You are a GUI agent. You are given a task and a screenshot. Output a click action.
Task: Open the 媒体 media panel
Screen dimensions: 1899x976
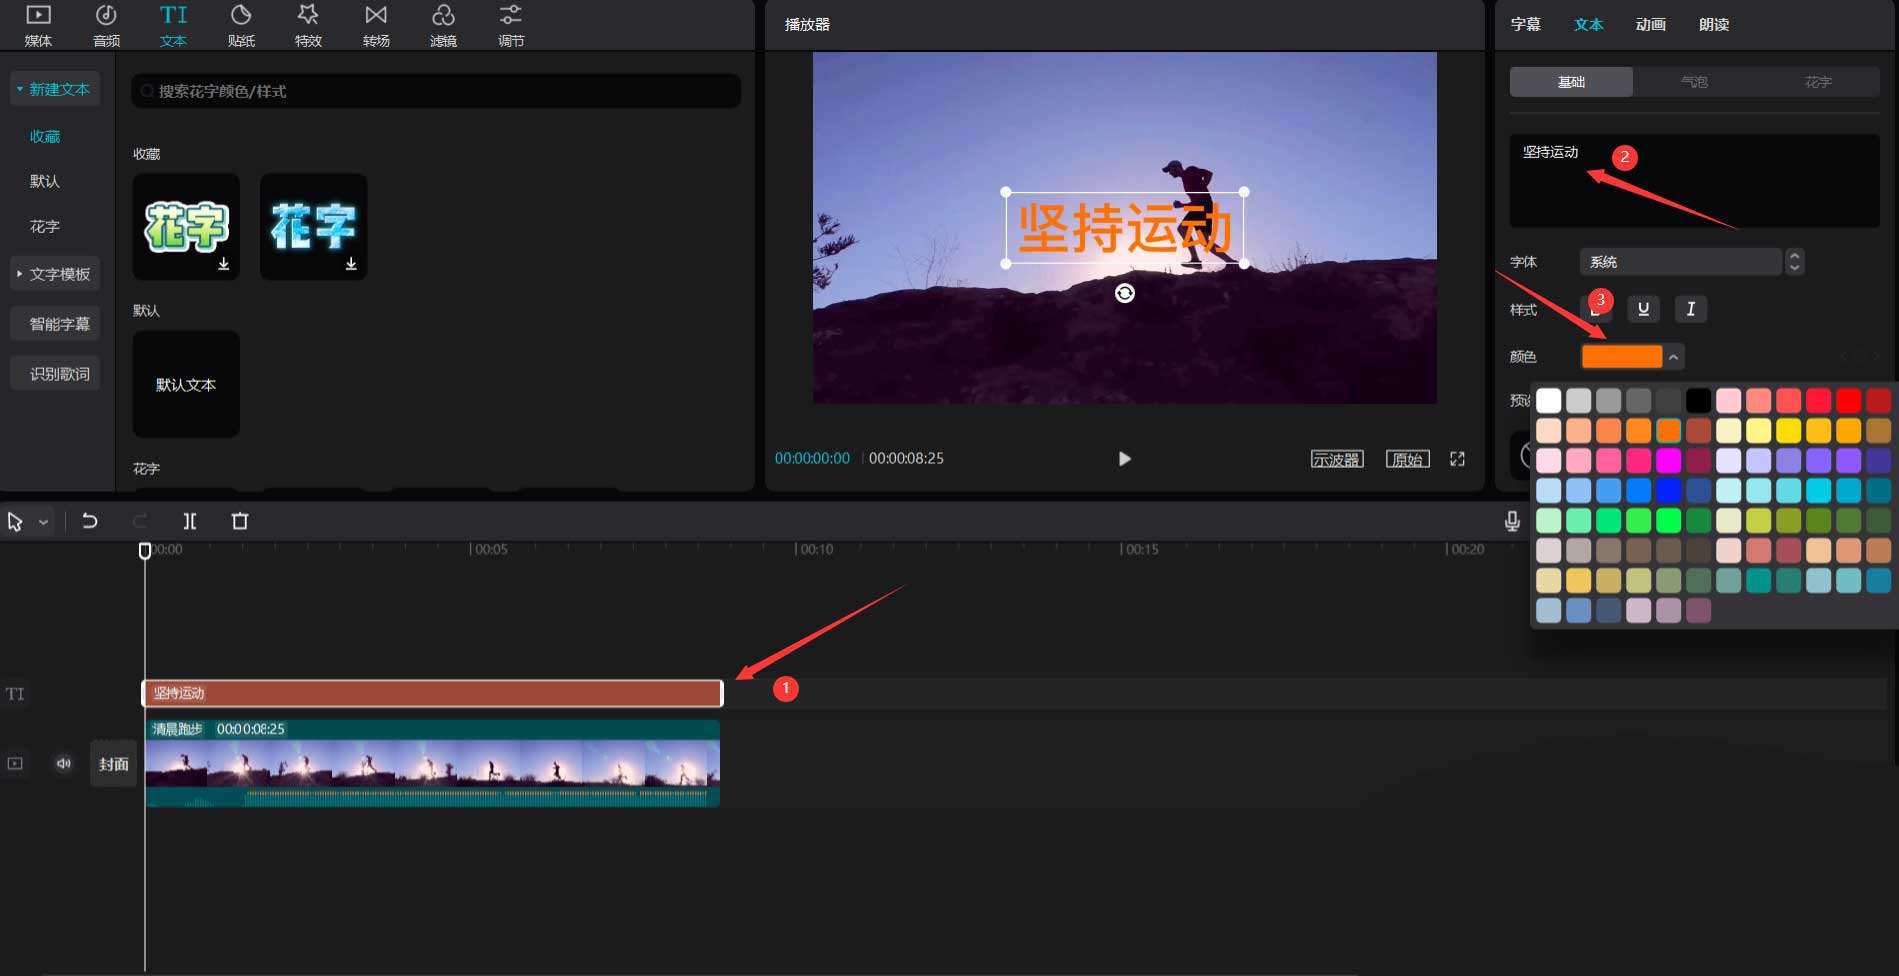pyautogui.click(x=38, y=24)
